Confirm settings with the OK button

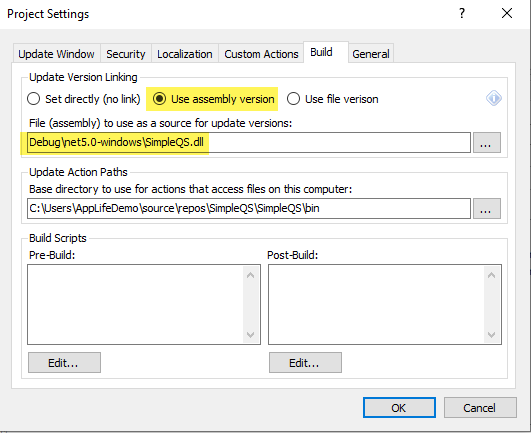pyautogui.click(x=399, y=408)
